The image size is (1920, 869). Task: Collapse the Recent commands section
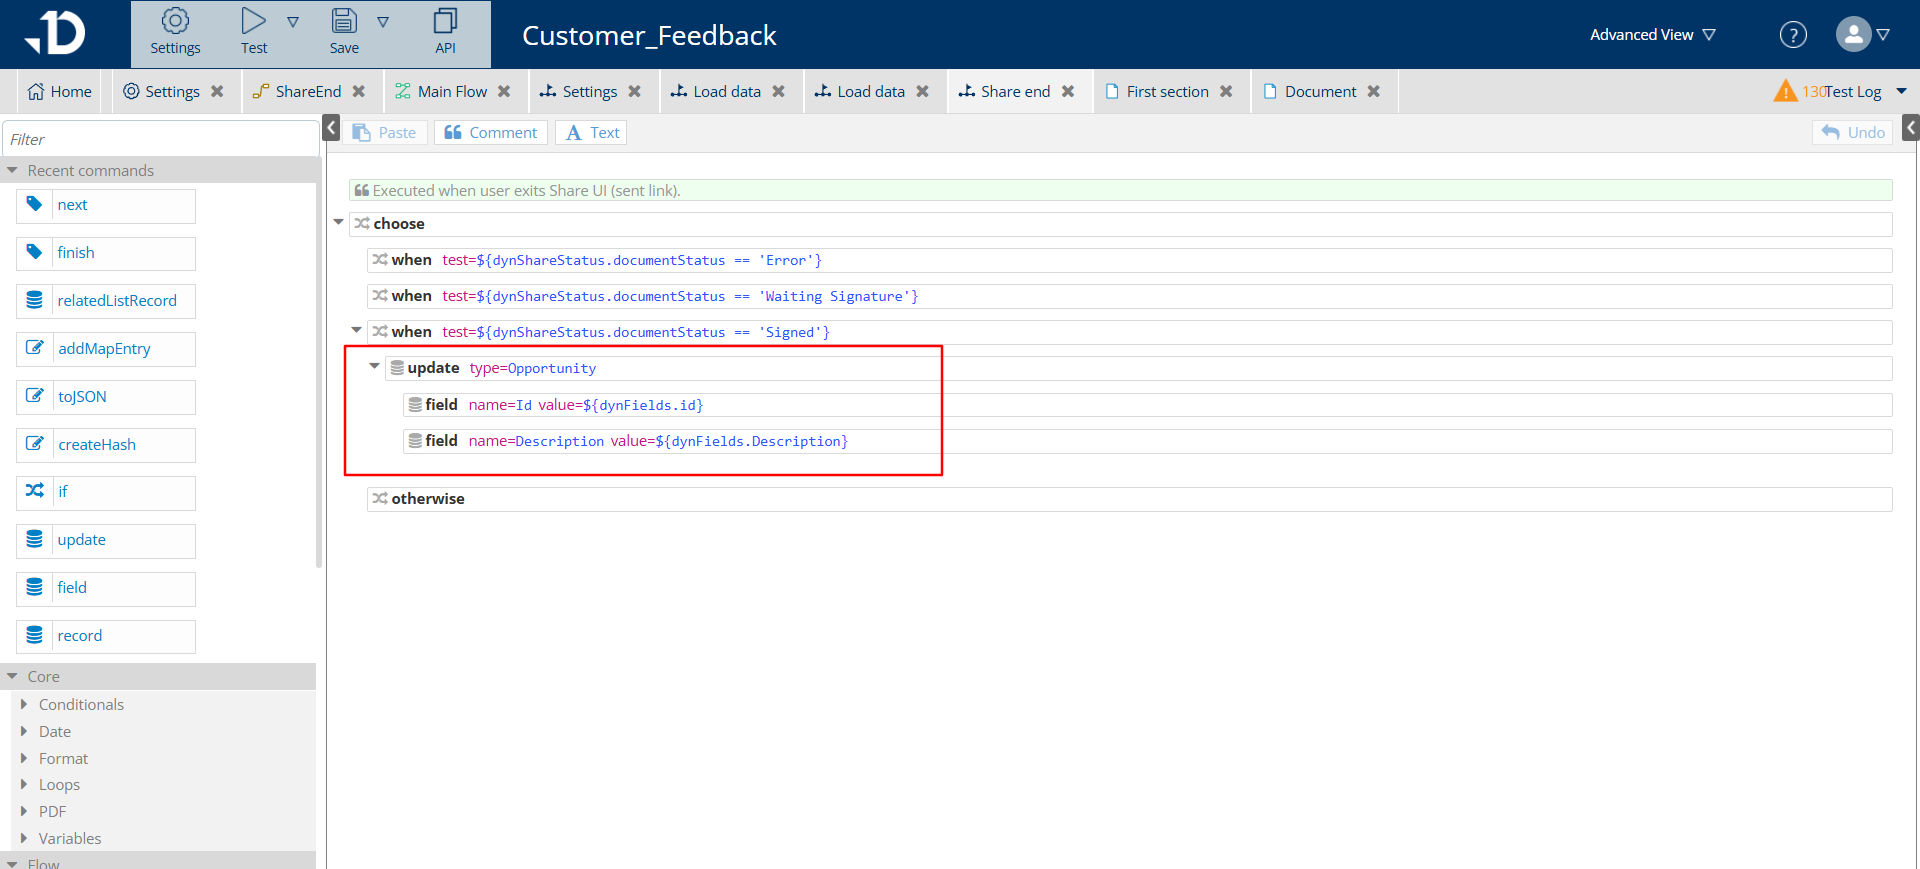point(13,171)
